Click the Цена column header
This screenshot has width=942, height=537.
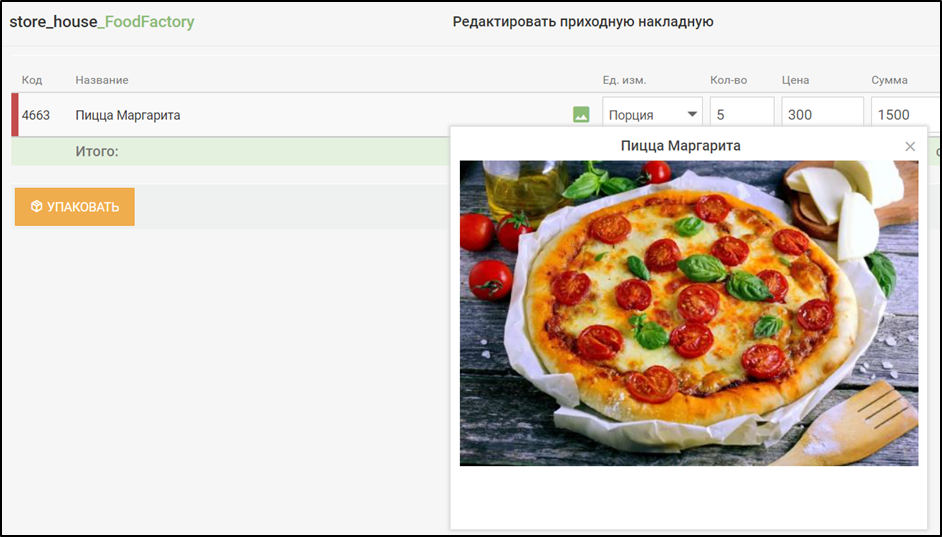[x=795, y=80]
